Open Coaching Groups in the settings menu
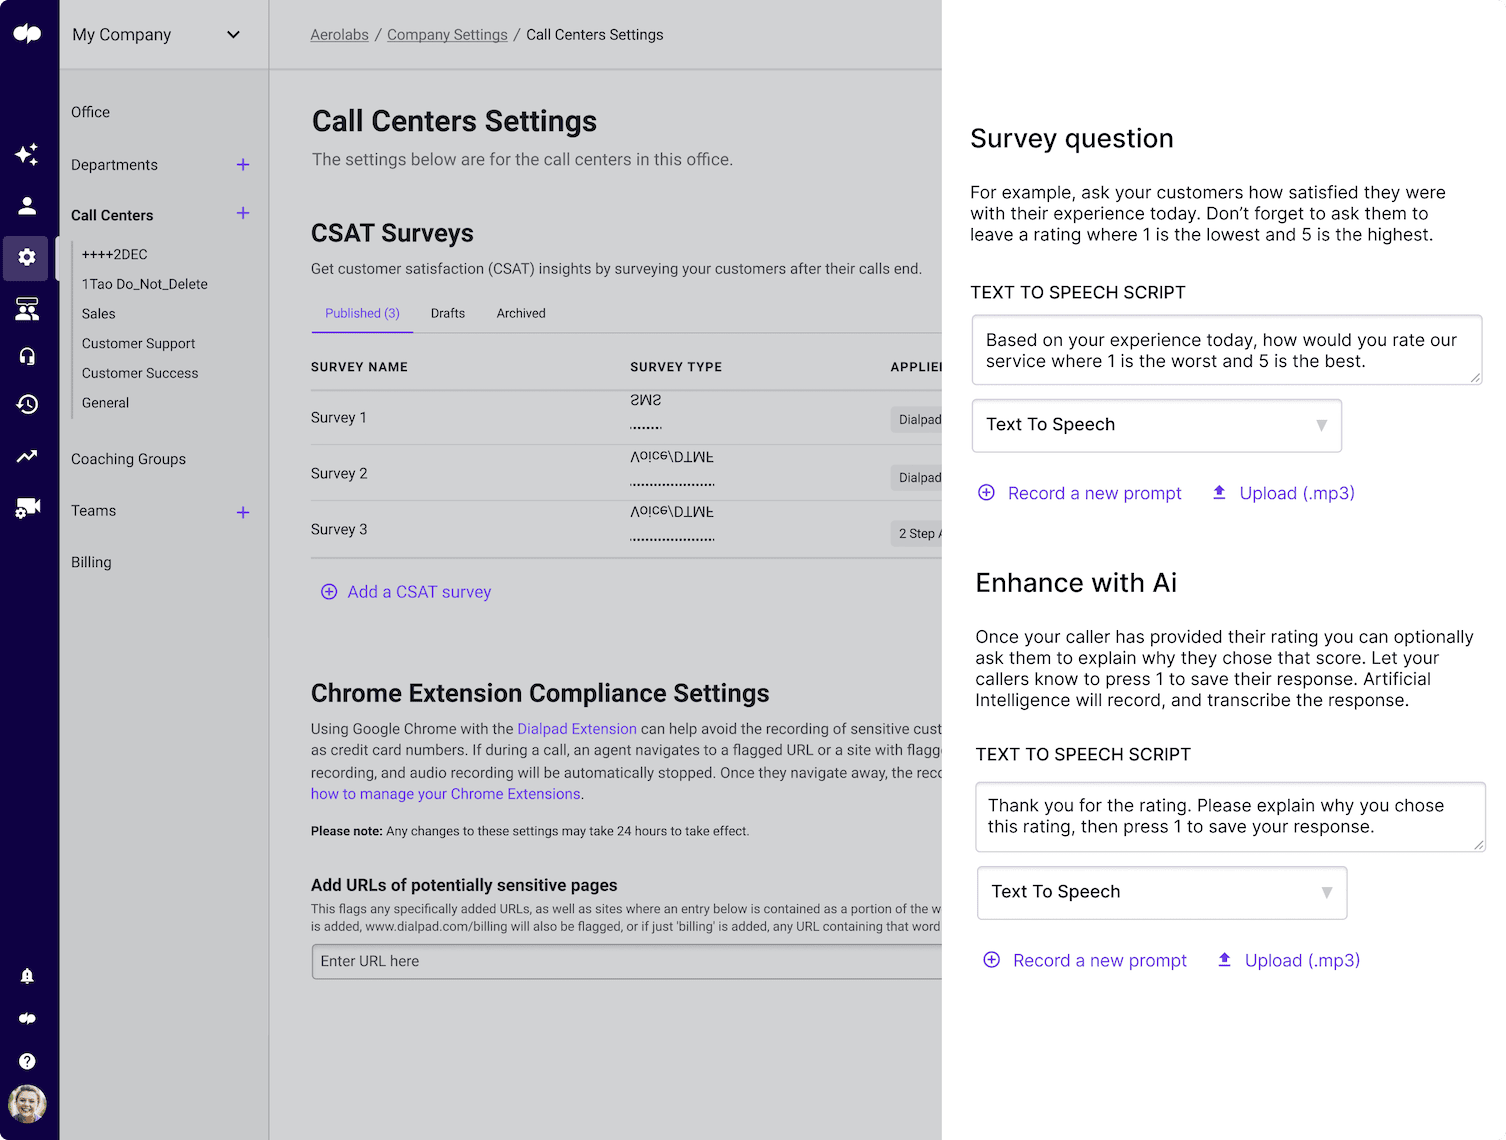The image size is (1506, 1140). click(128, 459)
